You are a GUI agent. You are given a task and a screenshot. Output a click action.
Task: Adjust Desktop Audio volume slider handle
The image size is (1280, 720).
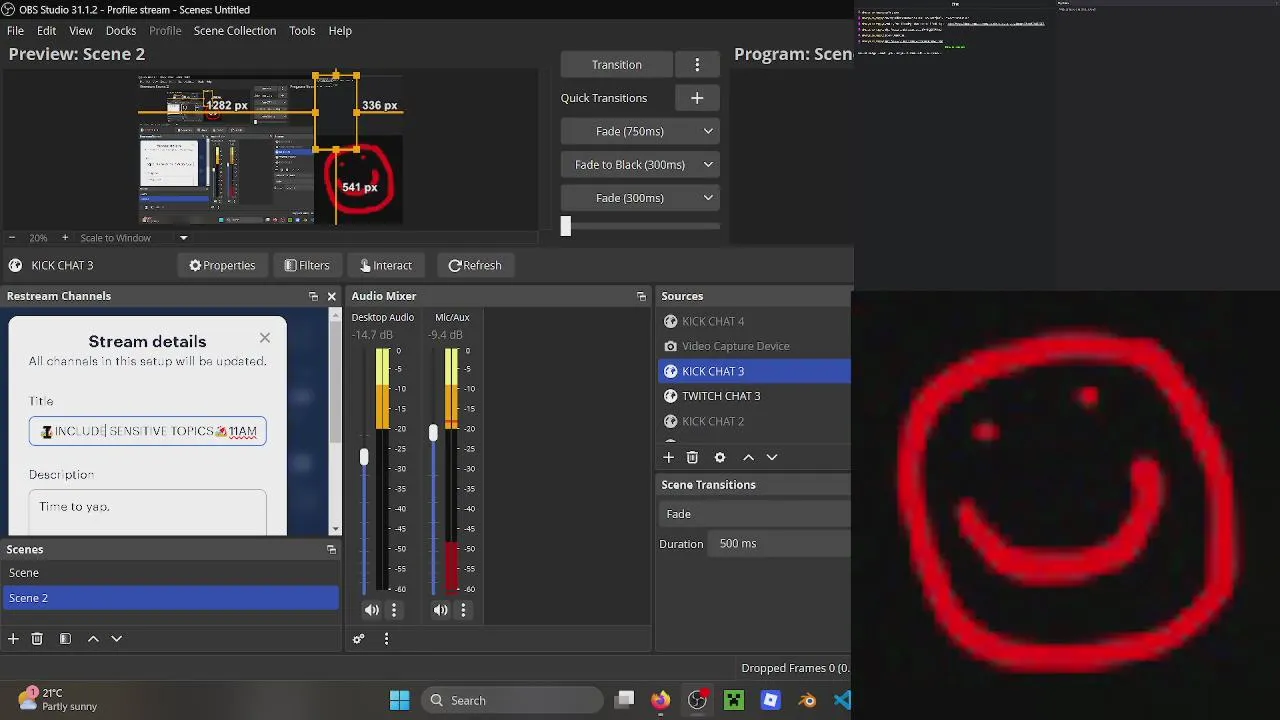point(364,457)
